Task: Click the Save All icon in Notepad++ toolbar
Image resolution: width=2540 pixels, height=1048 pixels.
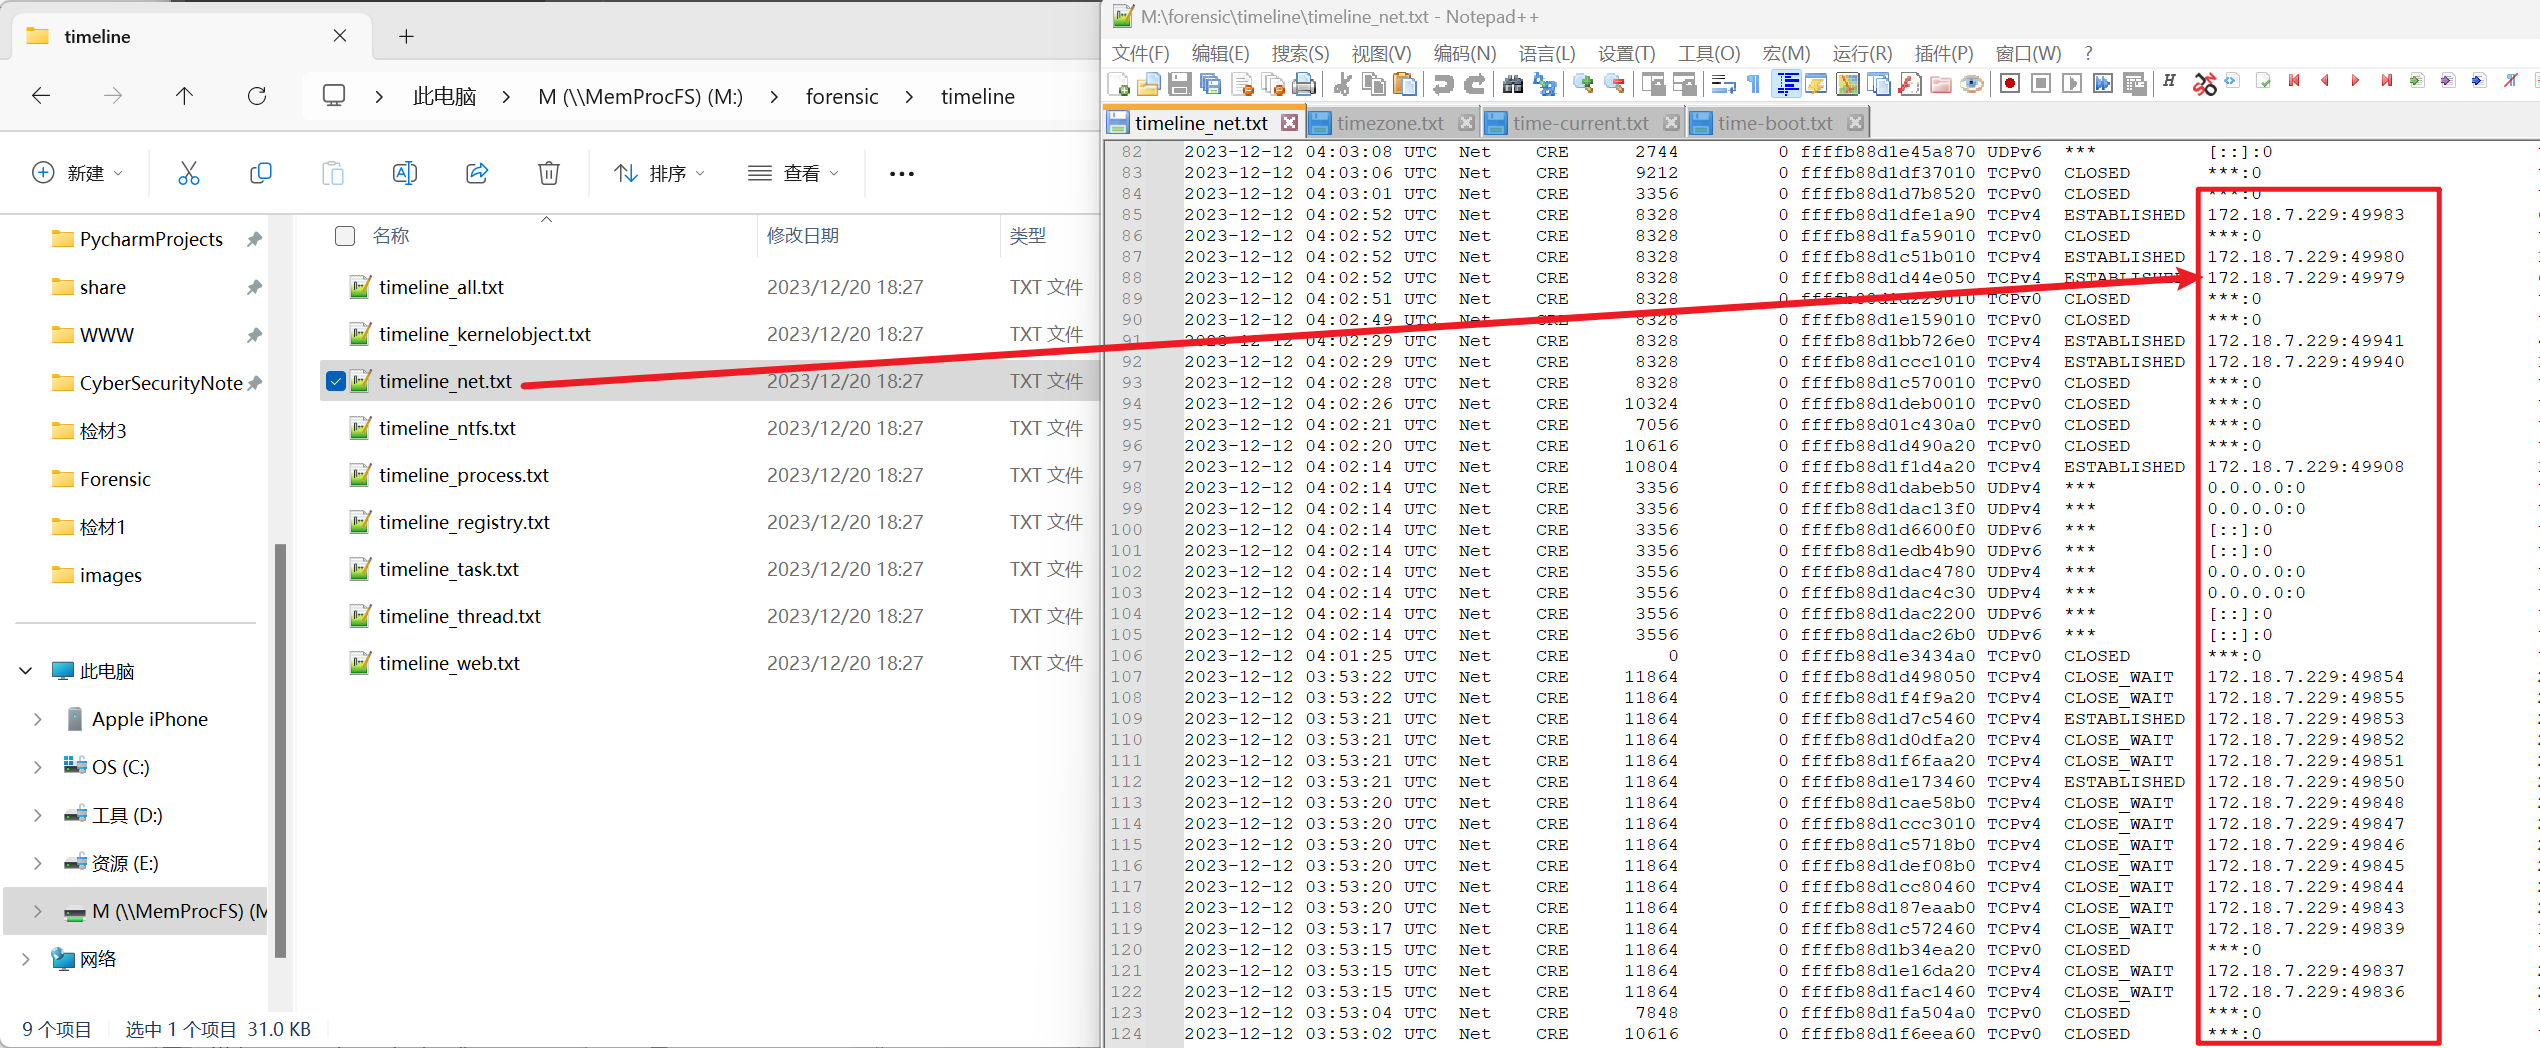Action: point(1211,84)
